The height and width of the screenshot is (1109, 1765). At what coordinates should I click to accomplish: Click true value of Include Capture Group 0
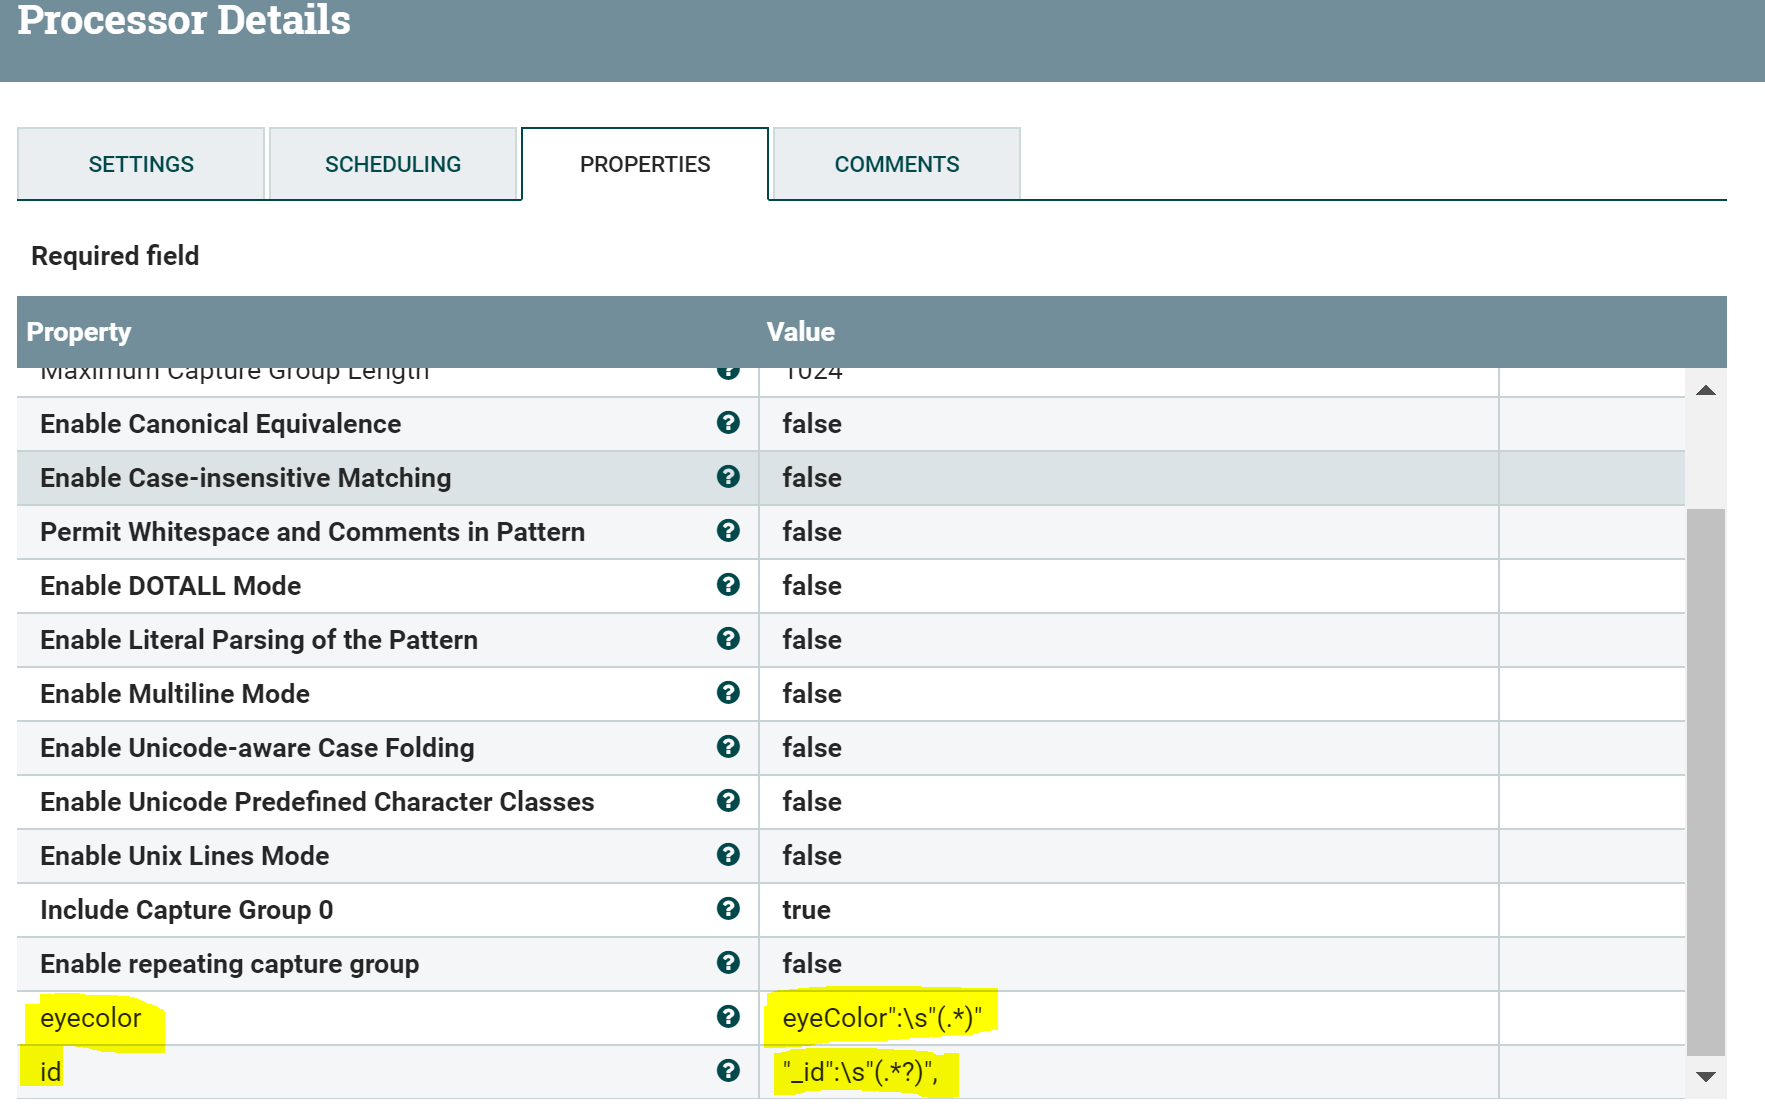coord(805,910)
